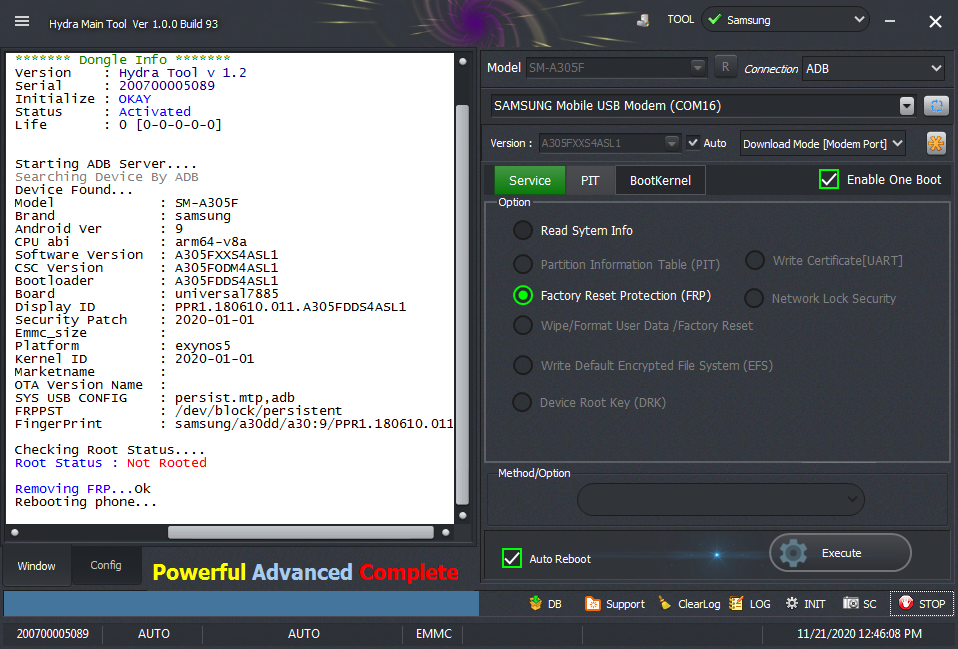Expand the Download Mode [Modem Port] dropdown
The height and width of the screenshot is (649, 958).
pyautogui.click(x=822, y=144)
